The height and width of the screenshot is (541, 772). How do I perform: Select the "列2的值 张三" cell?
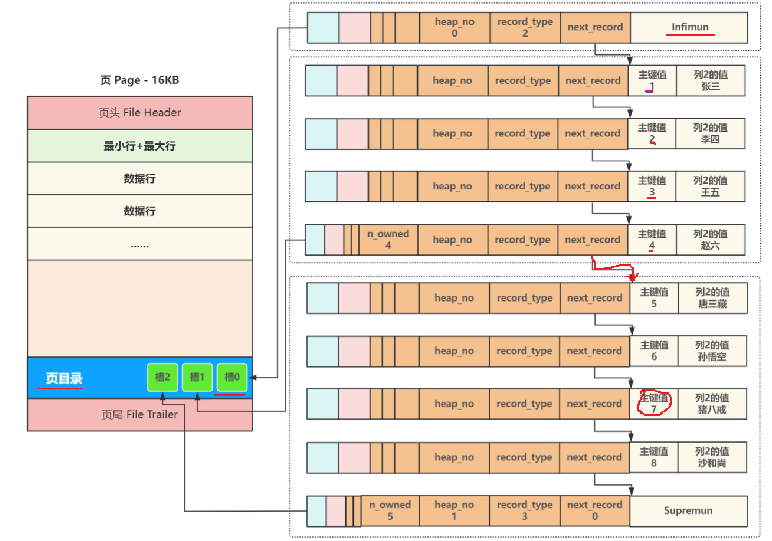[x=710, y=81]
